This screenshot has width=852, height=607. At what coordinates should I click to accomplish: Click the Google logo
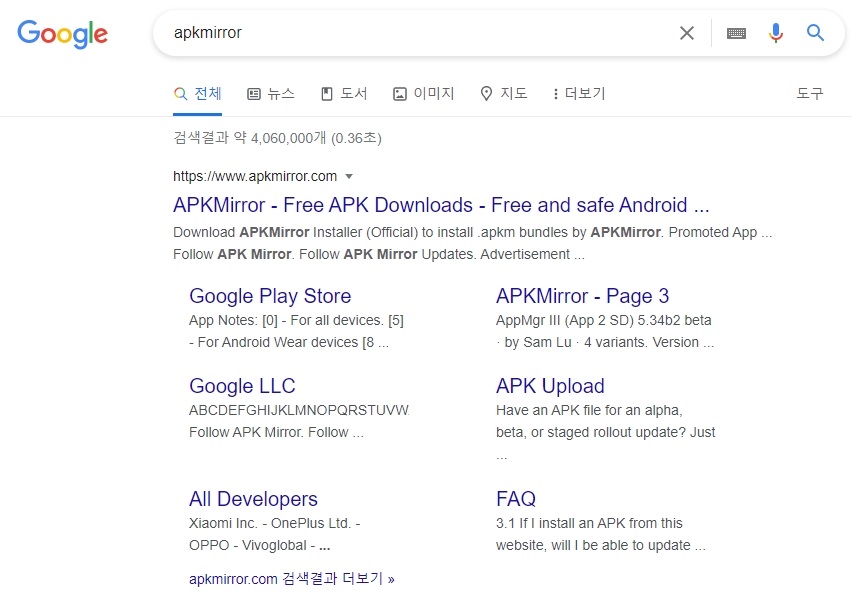tap(62, 34)
